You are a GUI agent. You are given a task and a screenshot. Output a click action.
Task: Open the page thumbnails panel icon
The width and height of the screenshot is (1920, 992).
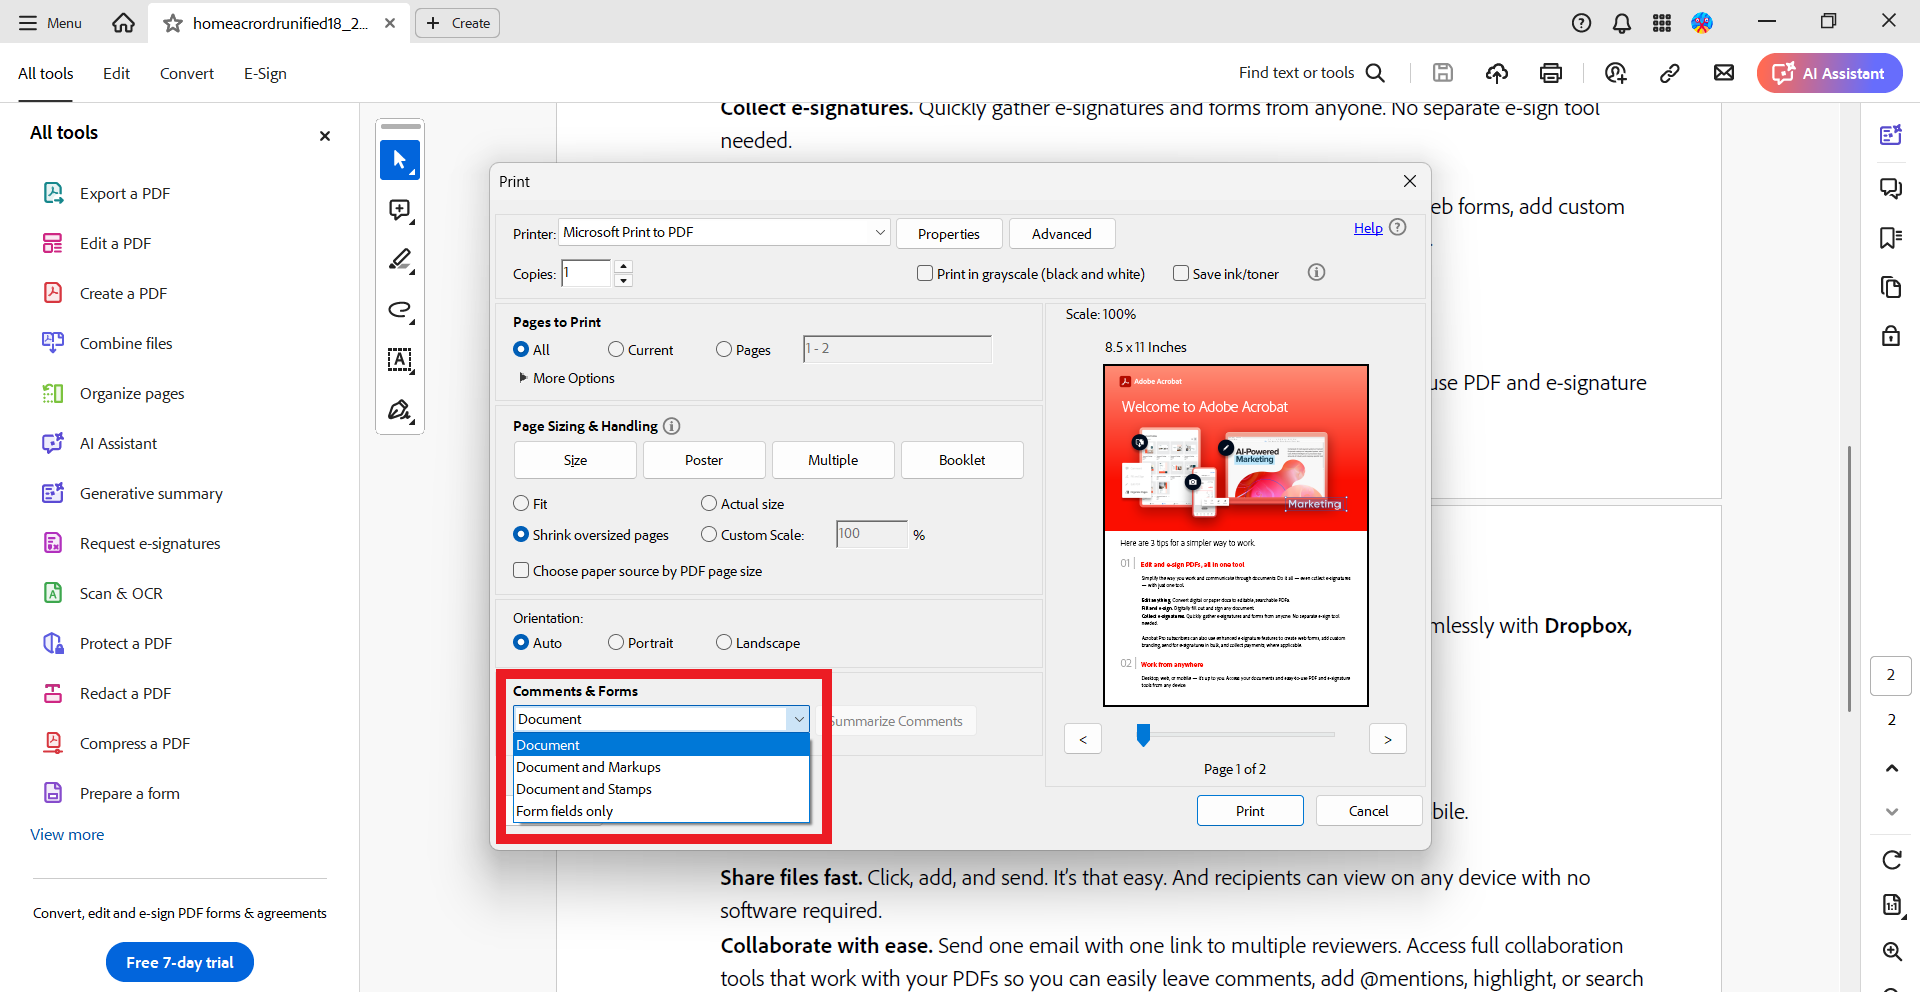(1891, 287)
